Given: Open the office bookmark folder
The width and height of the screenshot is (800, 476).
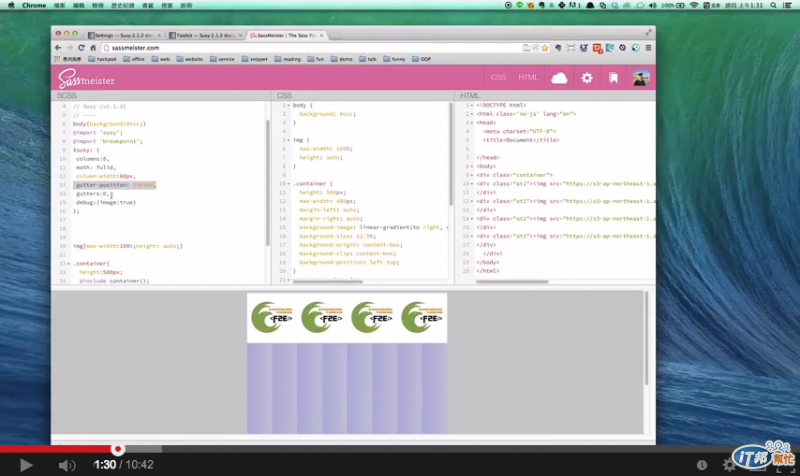Looking at the screenshot, I should point(134,59).
